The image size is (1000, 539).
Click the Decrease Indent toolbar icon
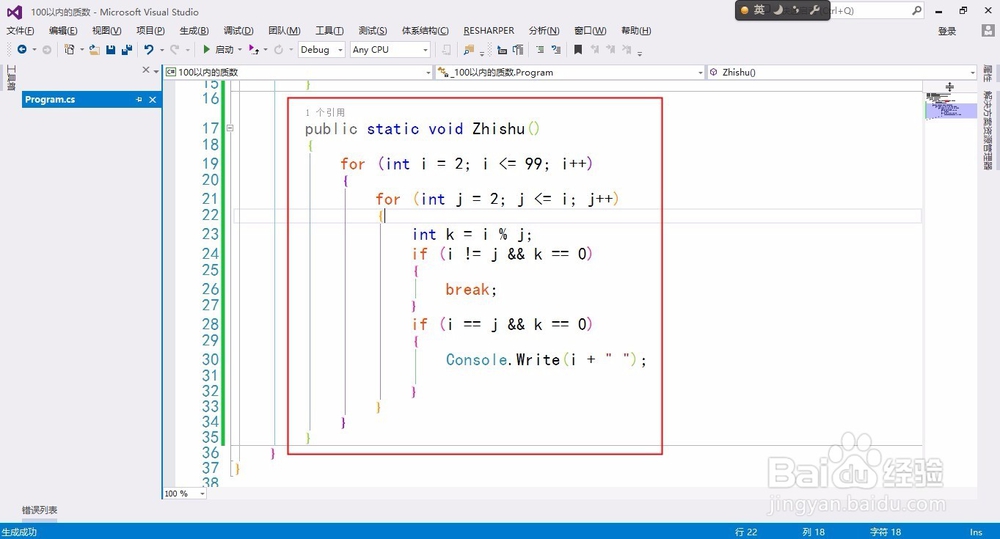point(502,49)
